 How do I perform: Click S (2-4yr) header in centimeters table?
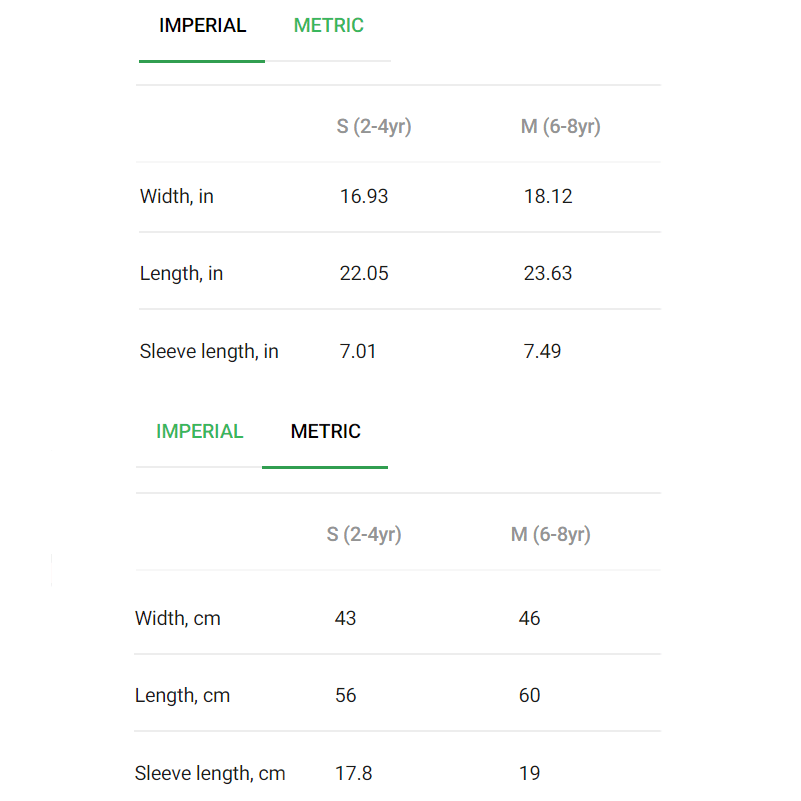364,535
